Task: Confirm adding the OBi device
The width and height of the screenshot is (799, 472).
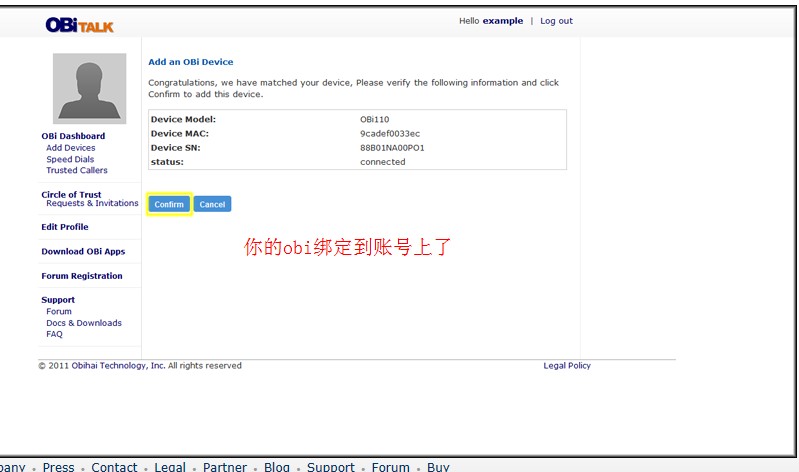Action: coord(169,204)
